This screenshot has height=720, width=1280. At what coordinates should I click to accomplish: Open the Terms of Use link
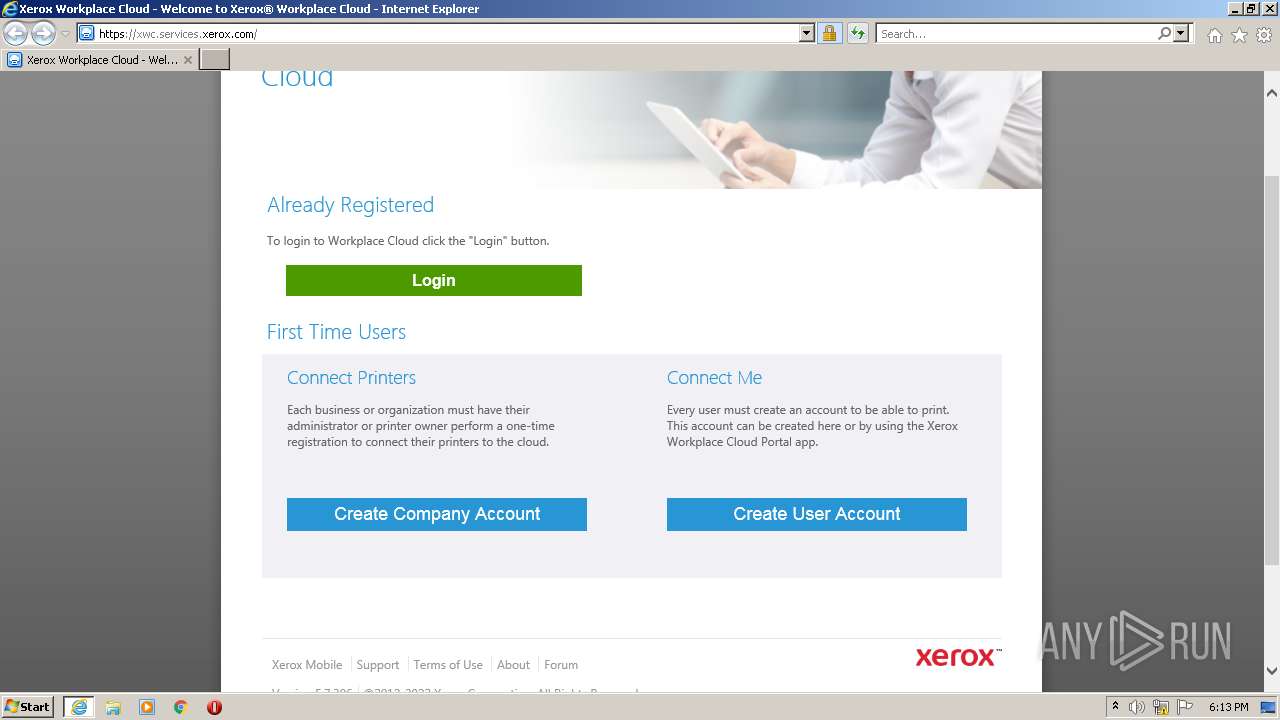tap(448, 665)
